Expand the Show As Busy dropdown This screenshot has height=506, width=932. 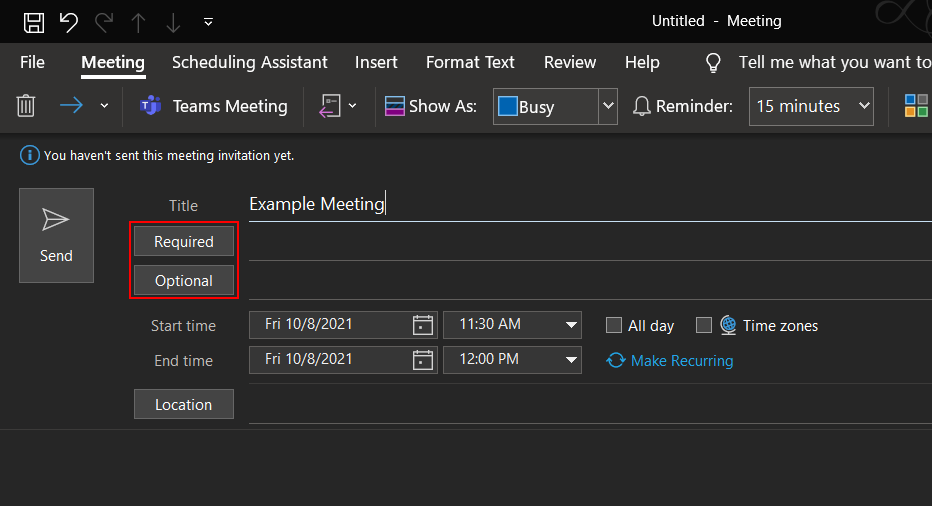pyautogui.click(x=607, y=106)
